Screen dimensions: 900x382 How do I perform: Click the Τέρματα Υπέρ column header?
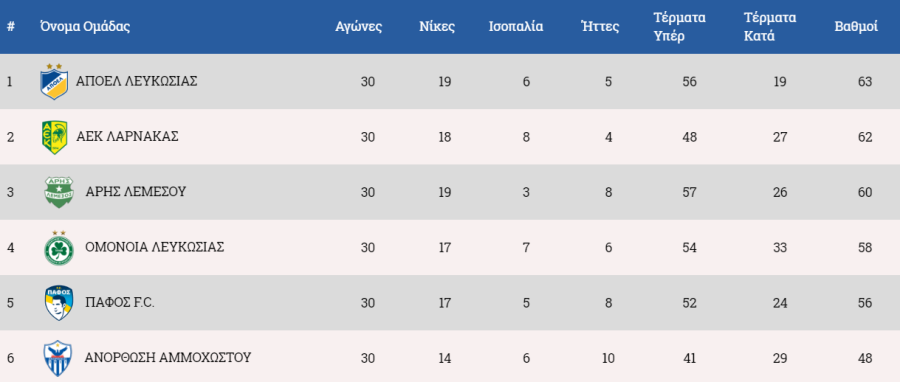(x=680, y=27)
